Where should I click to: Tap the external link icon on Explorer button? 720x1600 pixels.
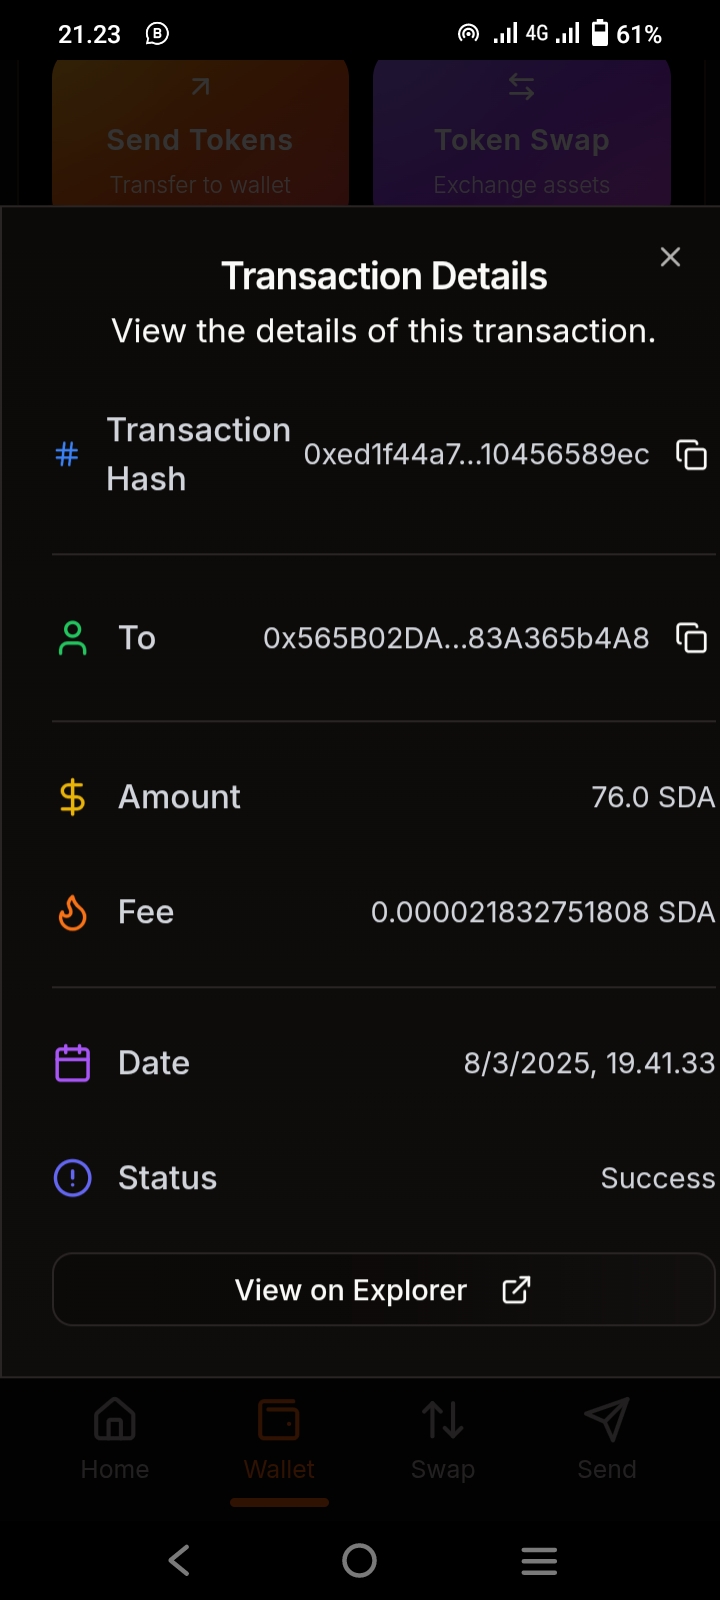click(516, 1290)
